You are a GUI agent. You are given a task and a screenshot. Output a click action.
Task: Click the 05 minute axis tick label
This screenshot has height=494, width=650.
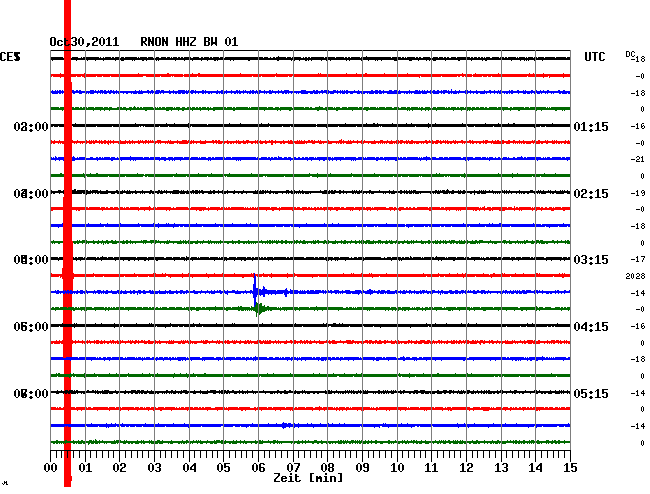223,468
